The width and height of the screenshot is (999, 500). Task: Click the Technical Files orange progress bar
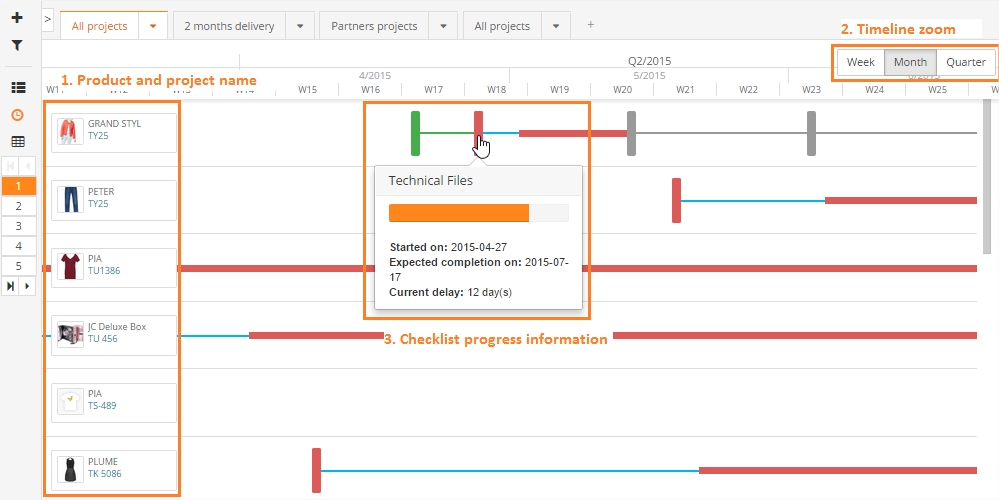coord(458,213)
